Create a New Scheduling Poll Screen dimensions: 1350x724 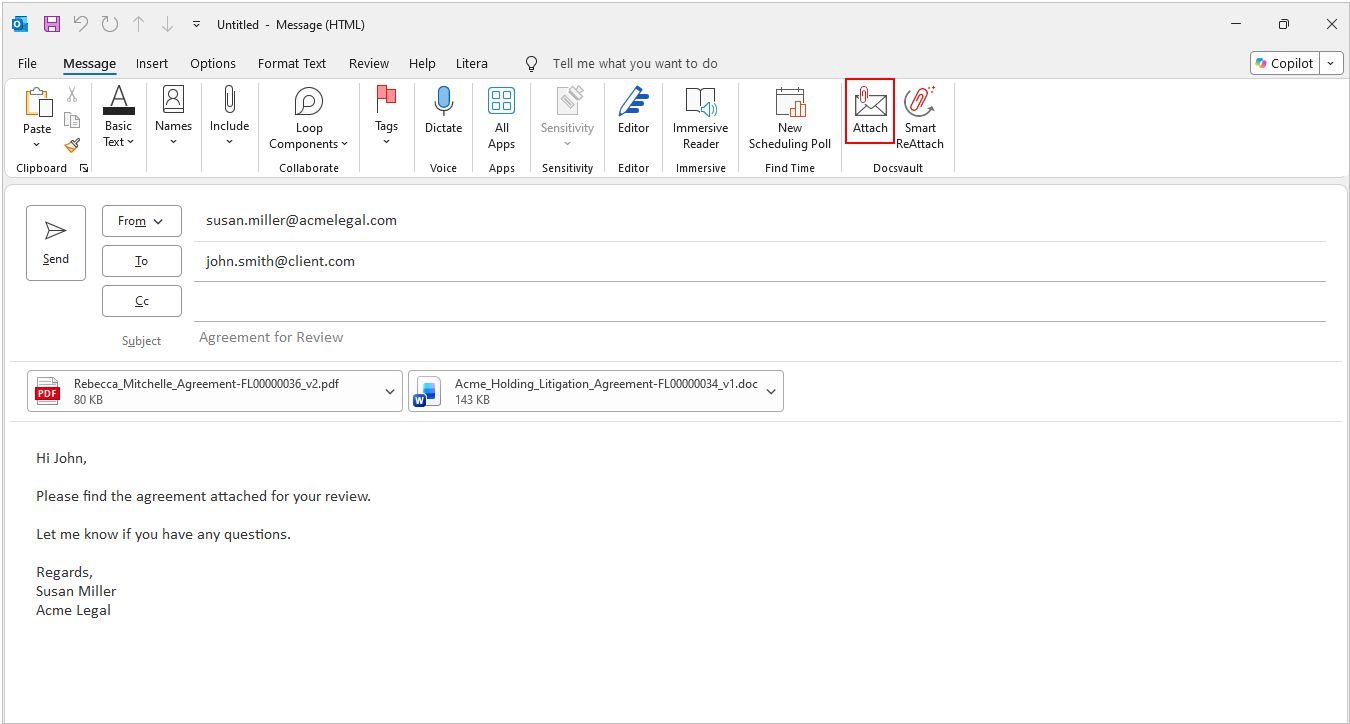pyautogui.click(x=790, y=118)
